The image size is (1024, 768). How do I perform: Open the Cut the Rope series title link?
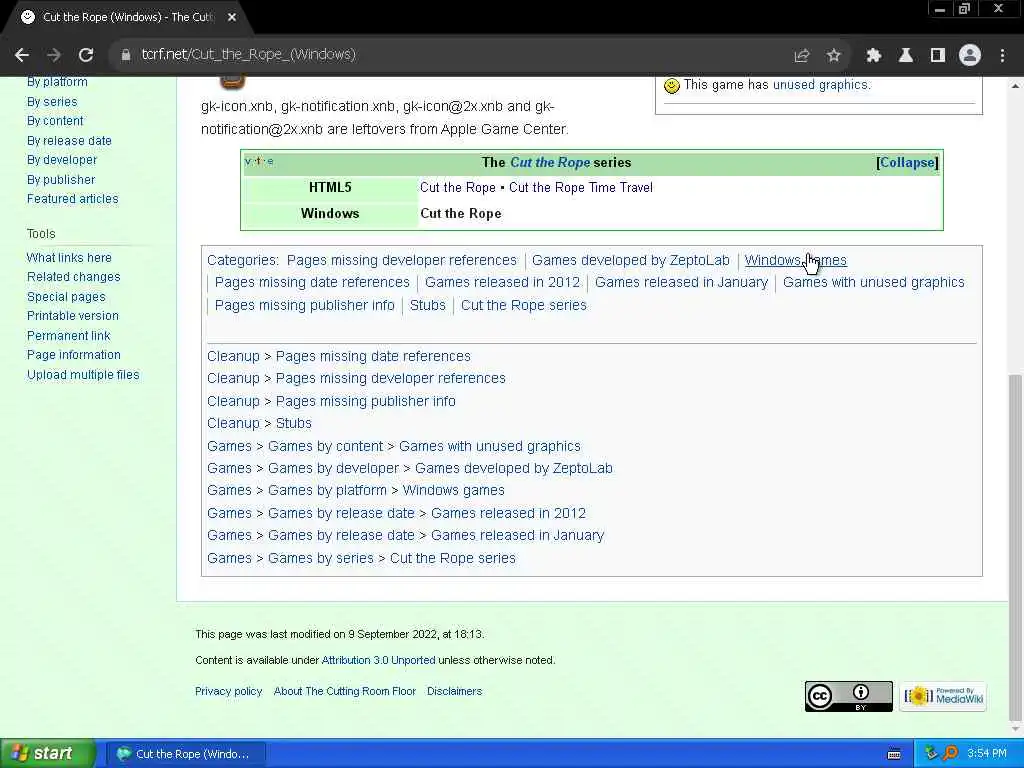pyautogui.click(x=550, y=163)
